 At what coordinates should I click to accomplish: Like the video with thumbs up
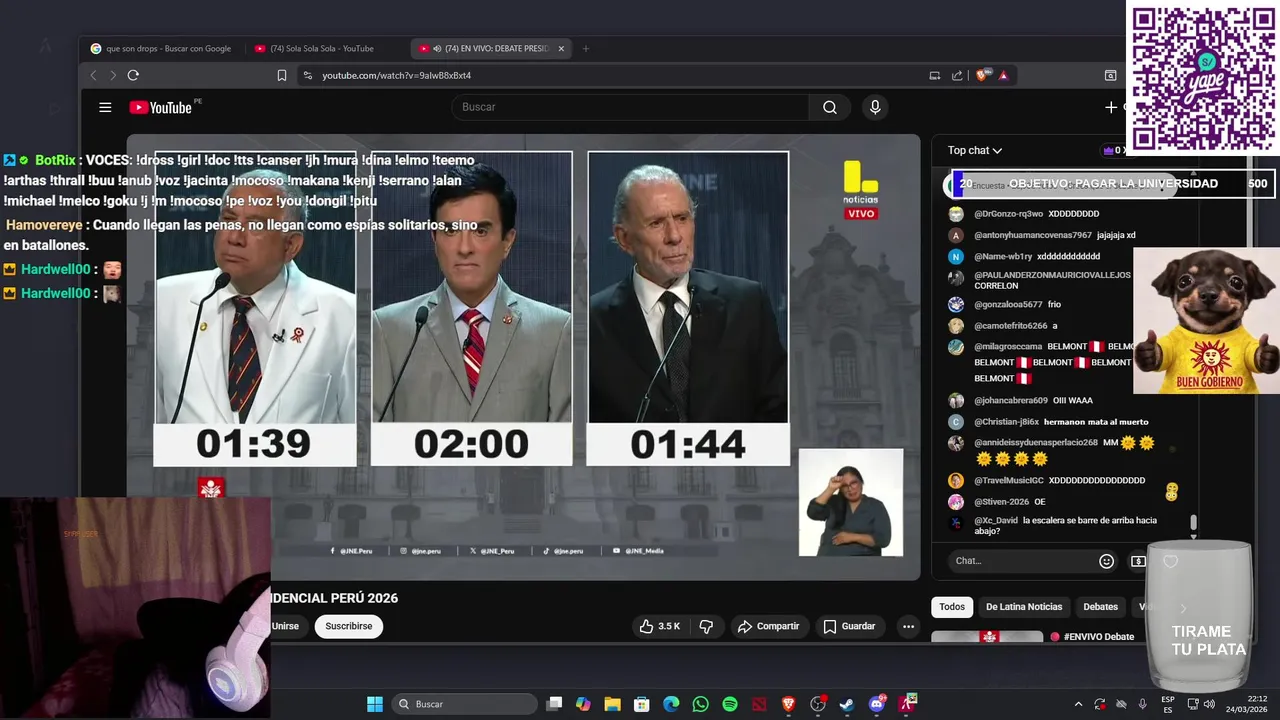[659, 626]
